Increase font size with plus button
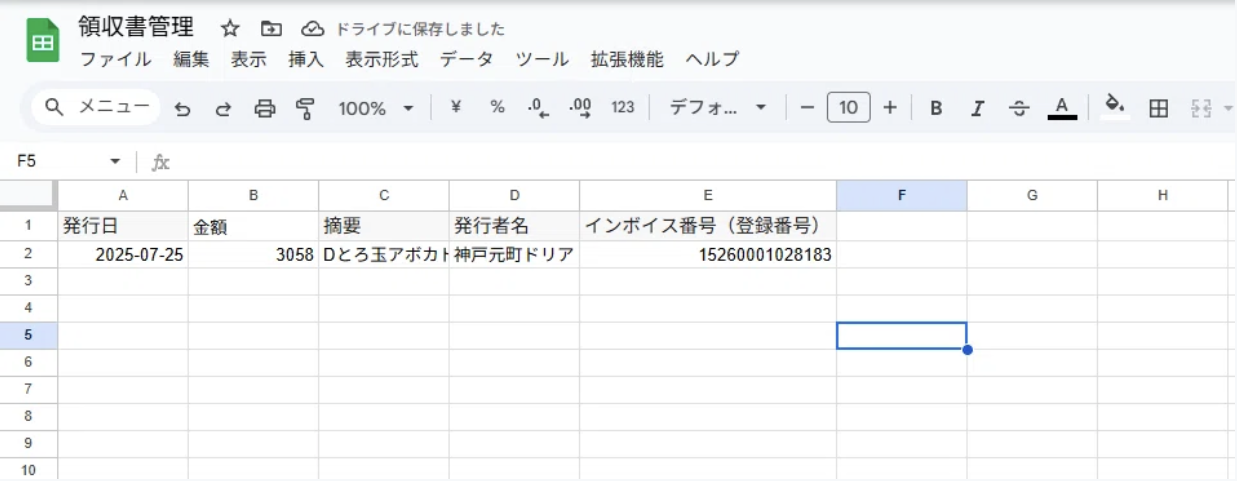Screen dimensions: 1238x502 890,108
